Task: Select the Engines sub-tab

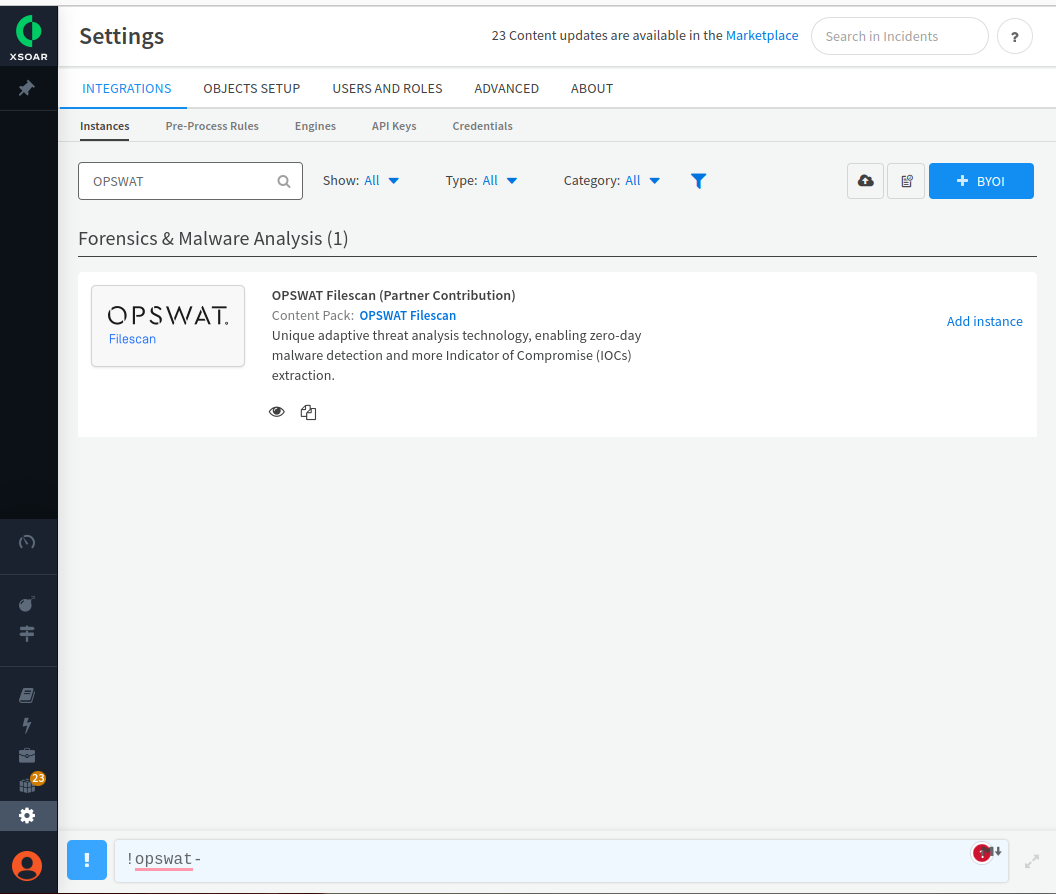Action: 315,126
